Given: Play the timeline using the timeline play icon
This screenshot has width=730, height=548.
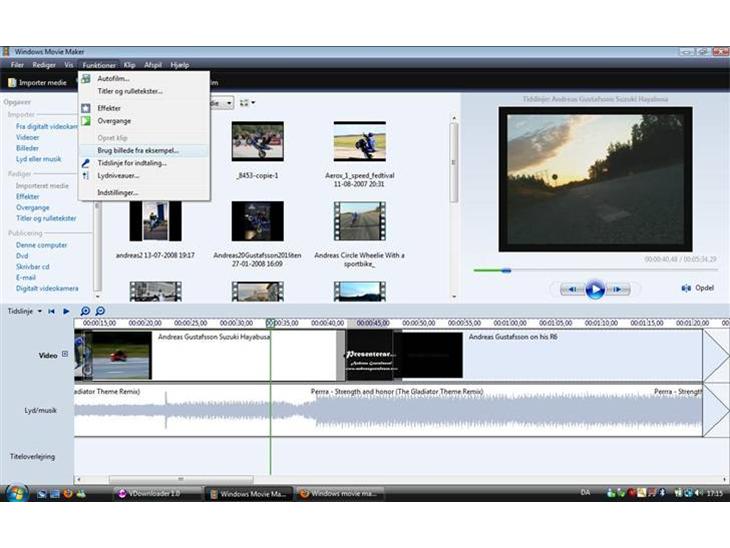Looking at the screenshot, I should [x=67, y=311].
